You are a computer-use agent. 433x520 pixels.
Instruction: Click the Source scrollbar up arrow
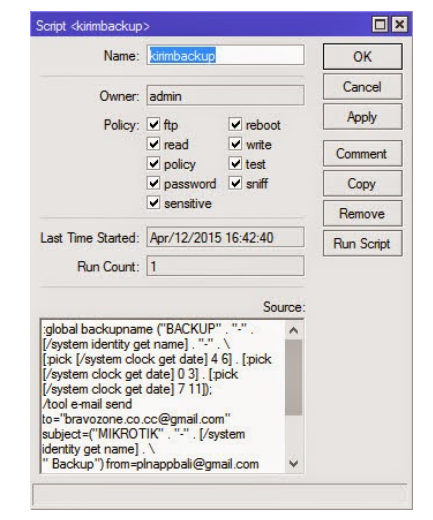(293, 330)
